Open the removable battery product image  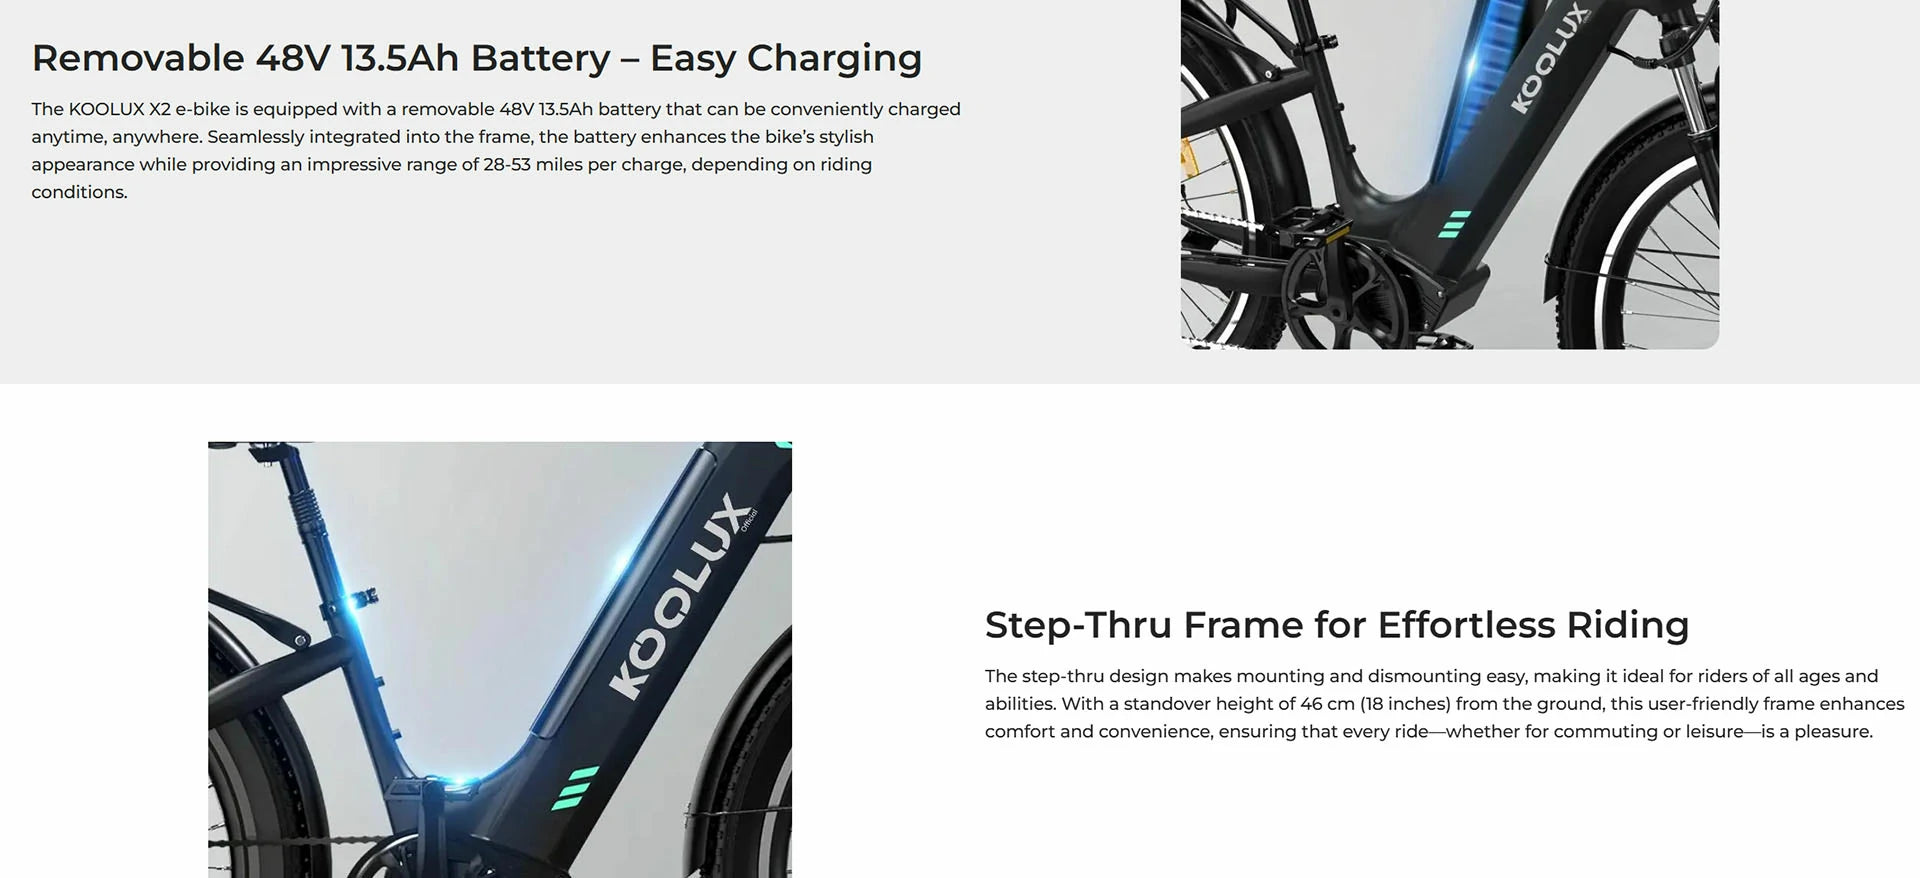[1450, 174]
